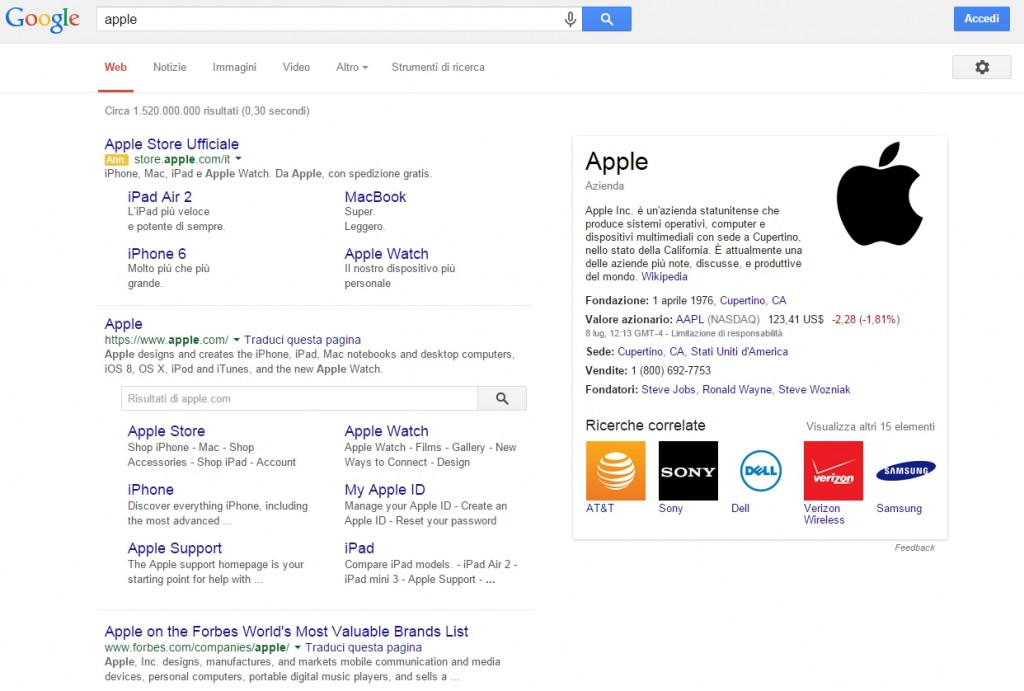Click the blue search magnifier button

[607, 19]
